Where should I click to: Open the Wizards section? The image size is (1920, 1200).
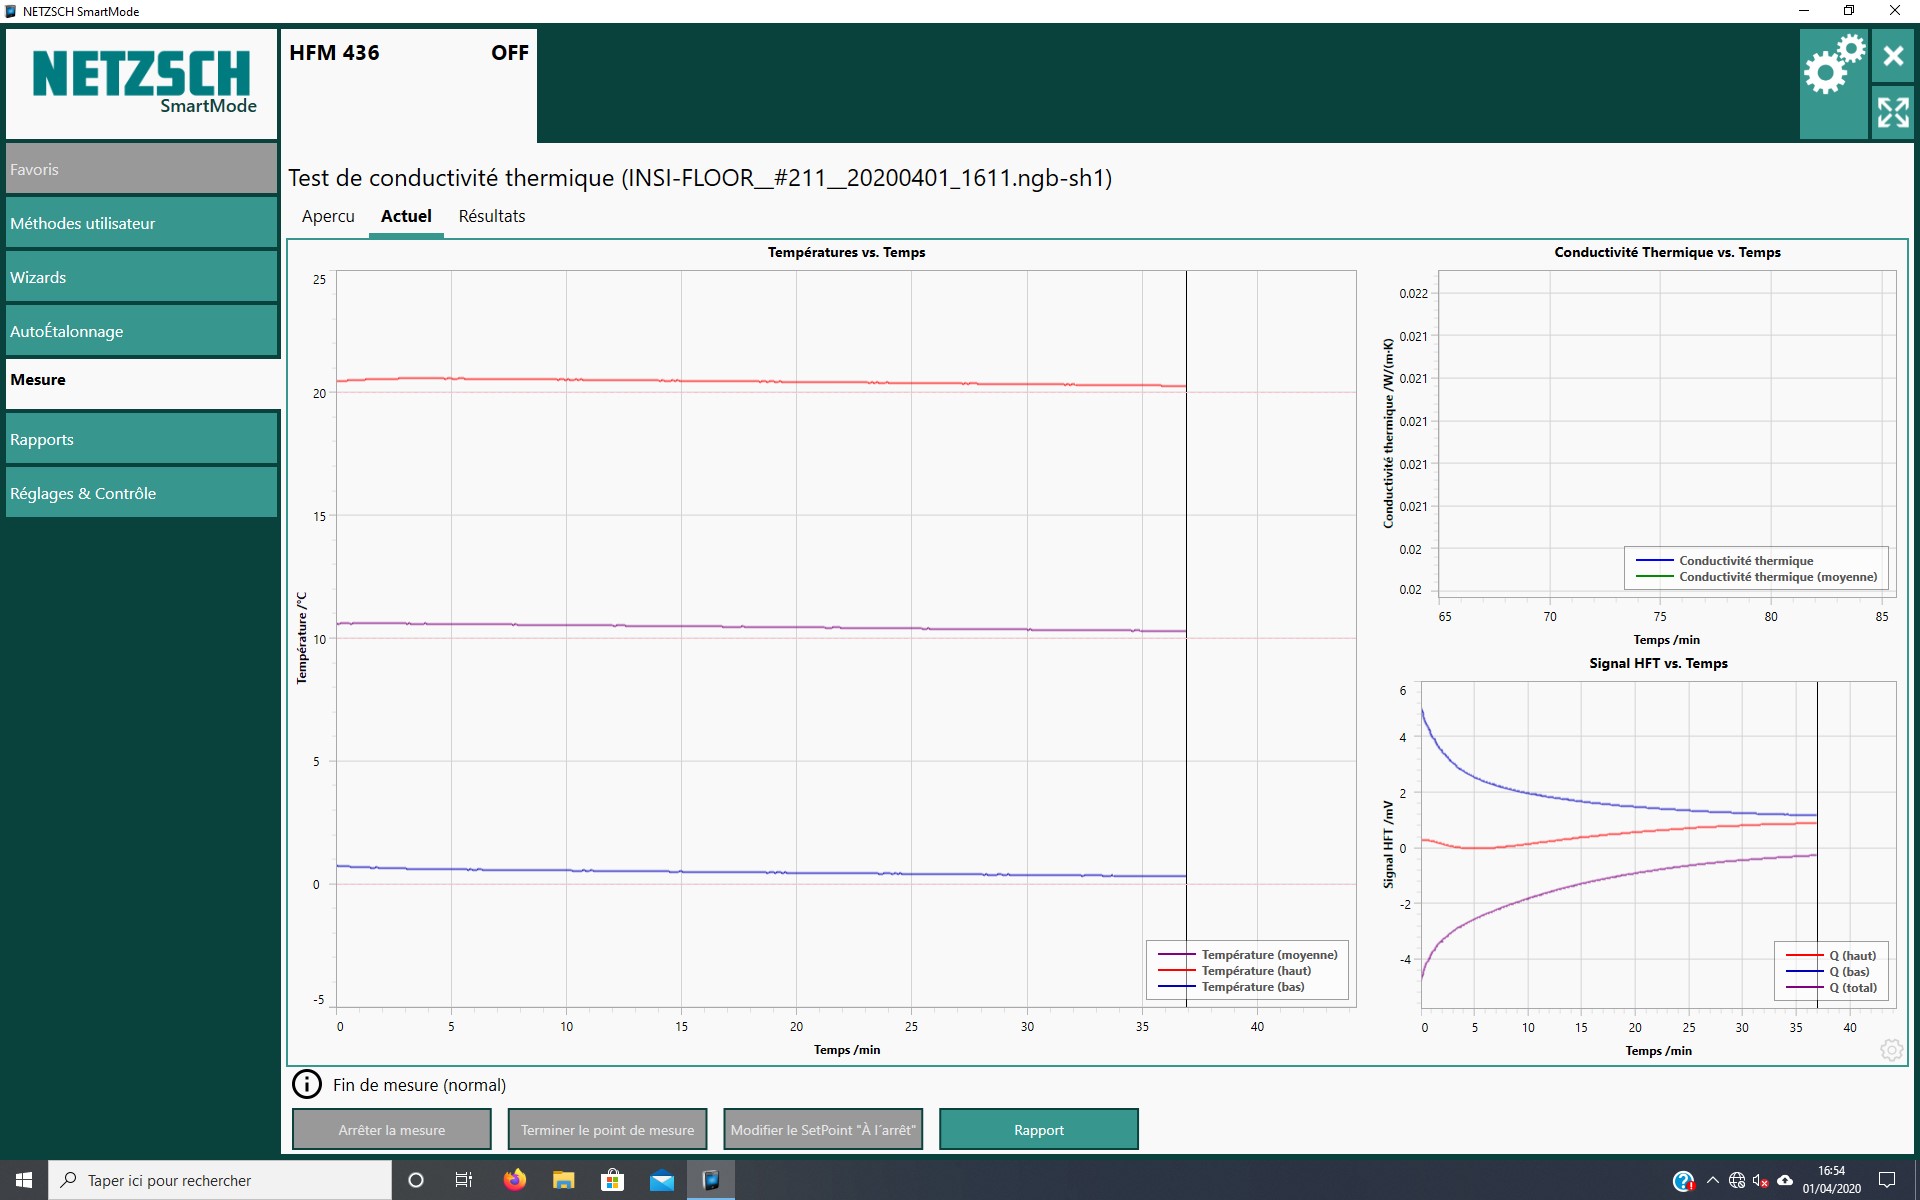pos(141,277)
